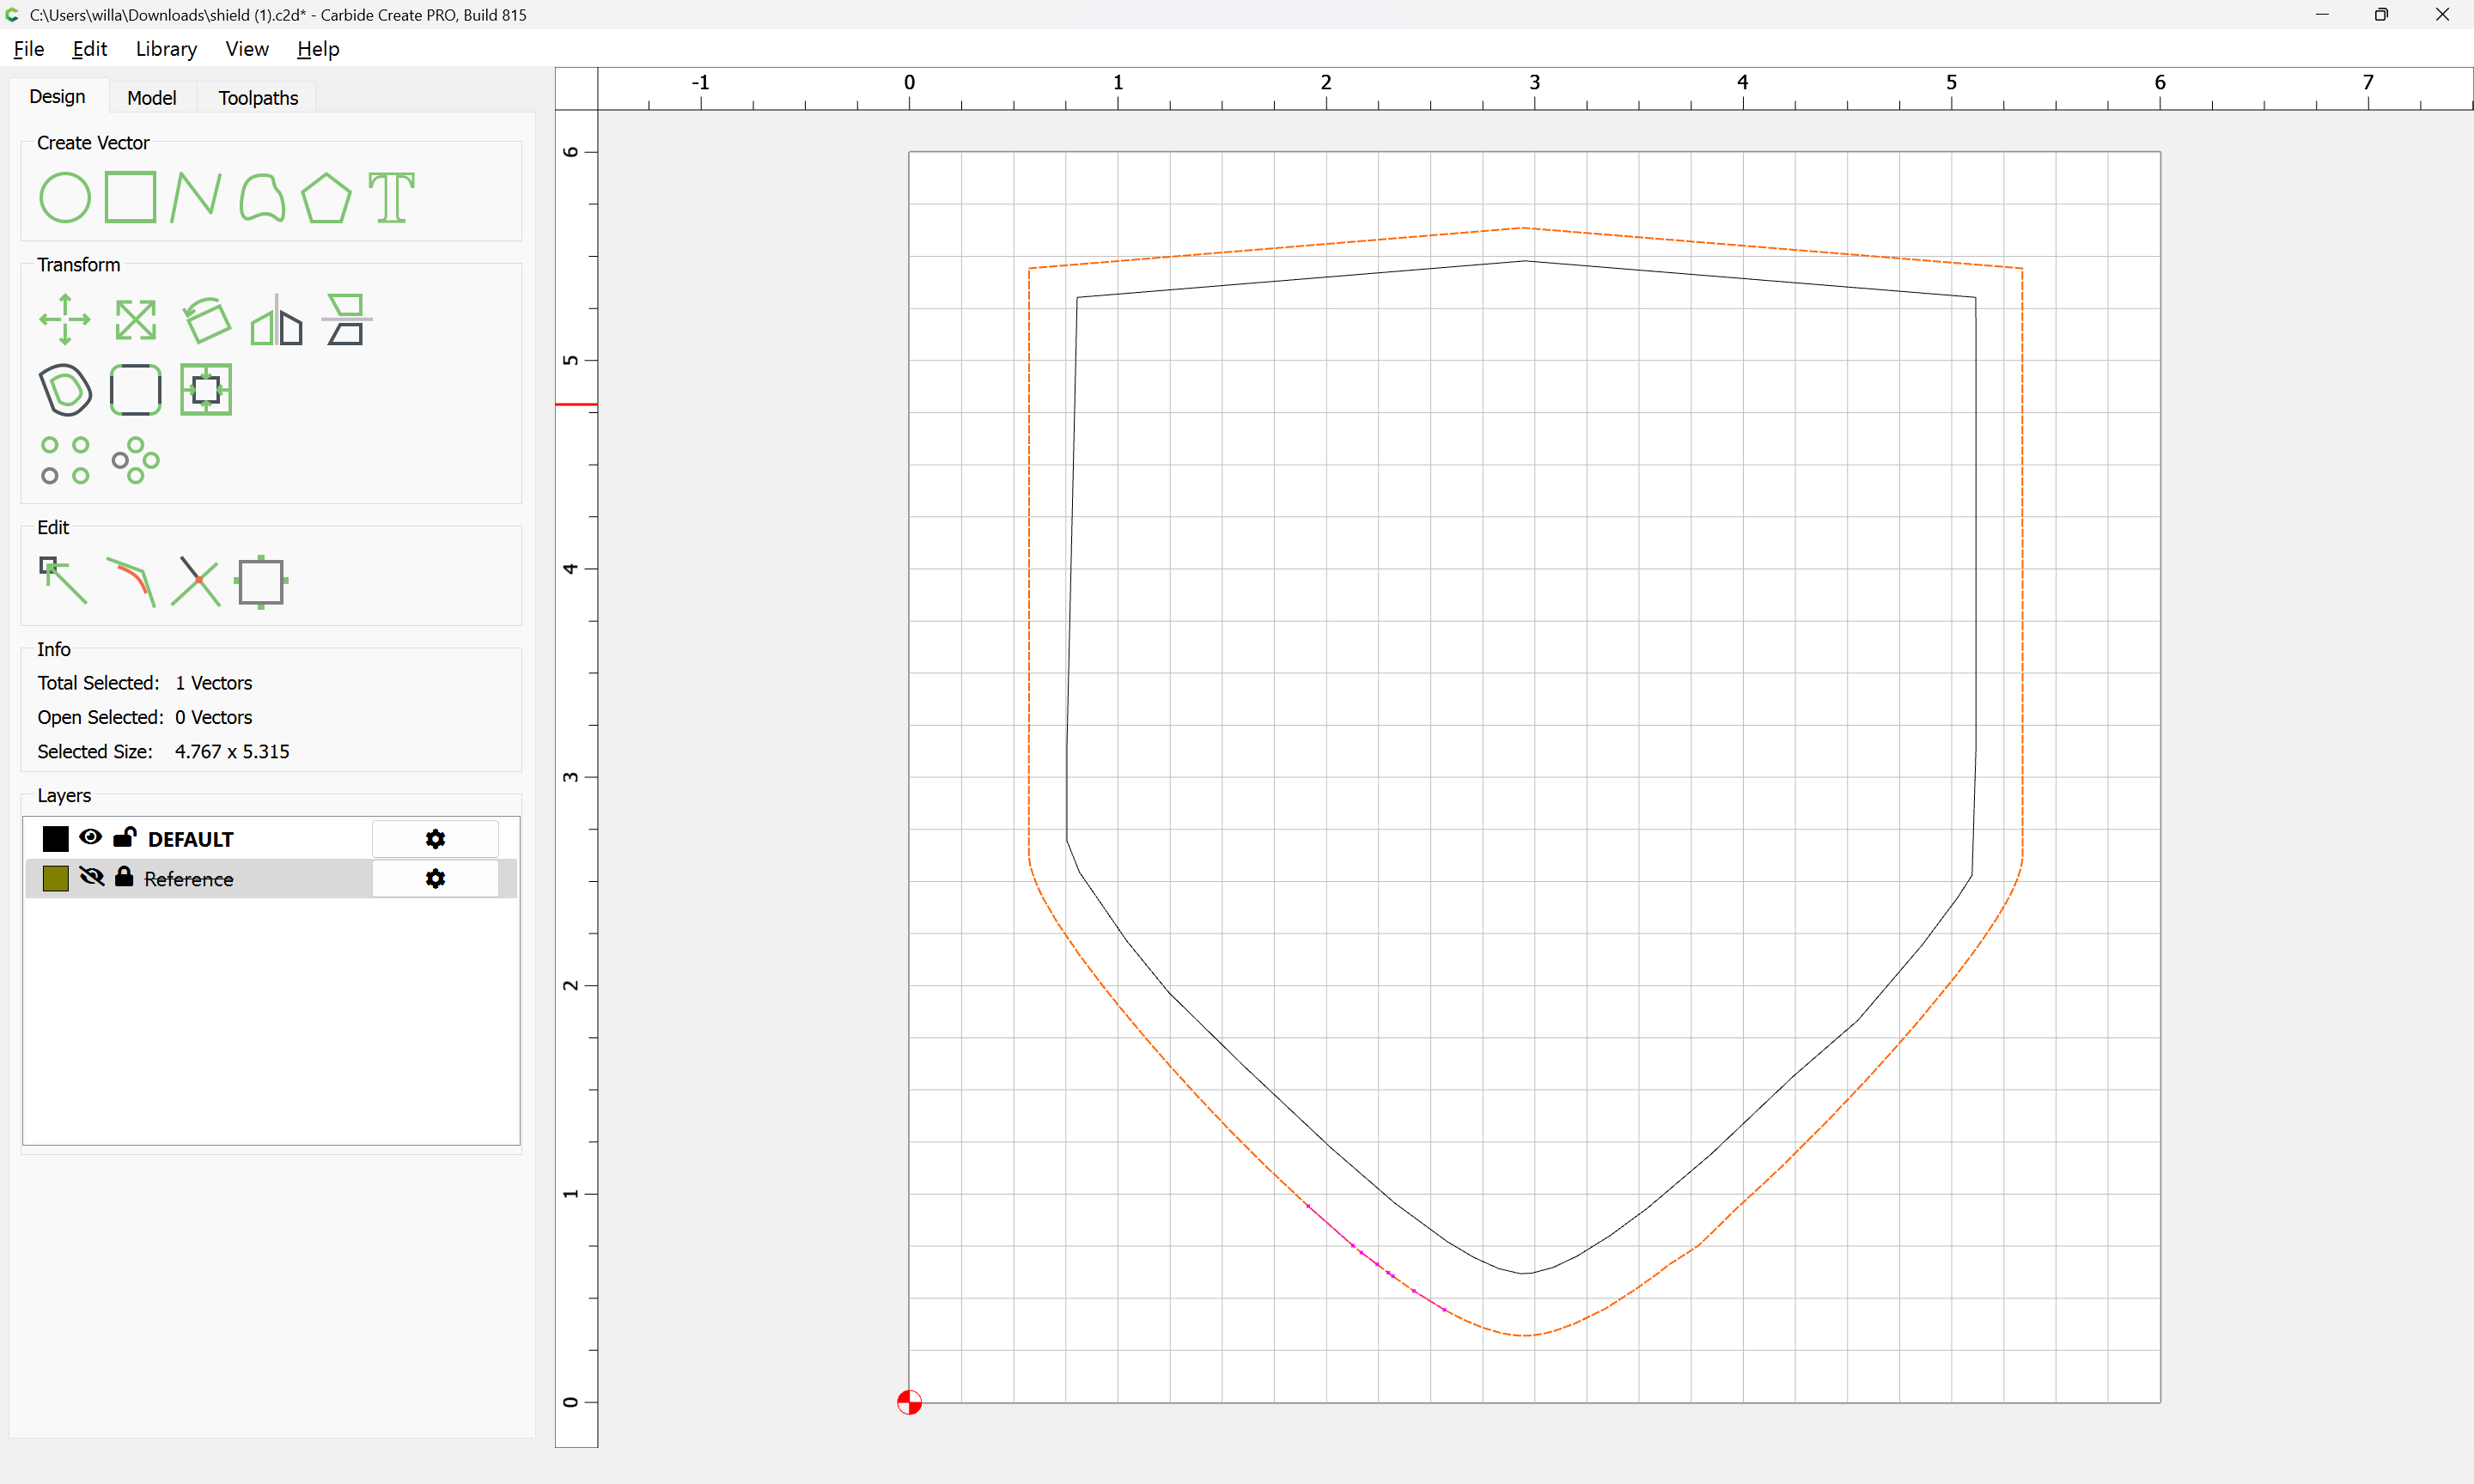This screenshot has width=2474, height=1484.
Task: Close the Carbide Create window
Action: (2442, 14)
